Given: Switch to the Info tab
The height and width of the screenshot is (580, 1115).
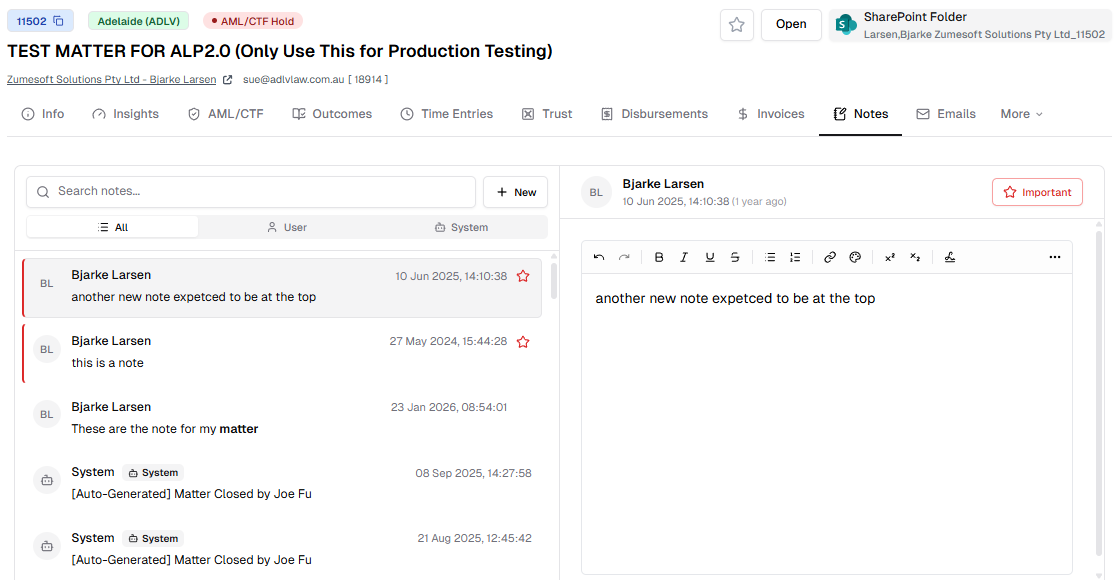Looking at the screenshot, I should [x=43, y=114].
